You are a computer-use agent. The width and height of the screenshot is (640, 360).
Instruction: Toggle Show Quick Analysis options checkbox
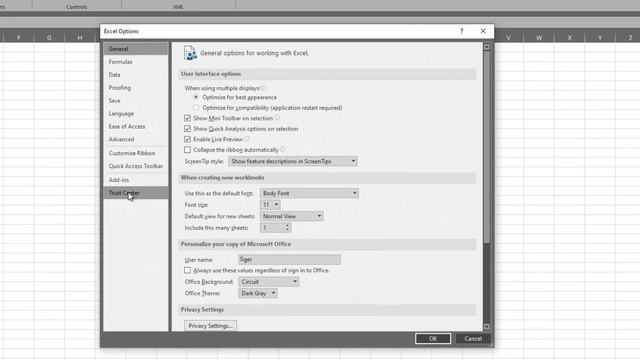tap(187, 129)
